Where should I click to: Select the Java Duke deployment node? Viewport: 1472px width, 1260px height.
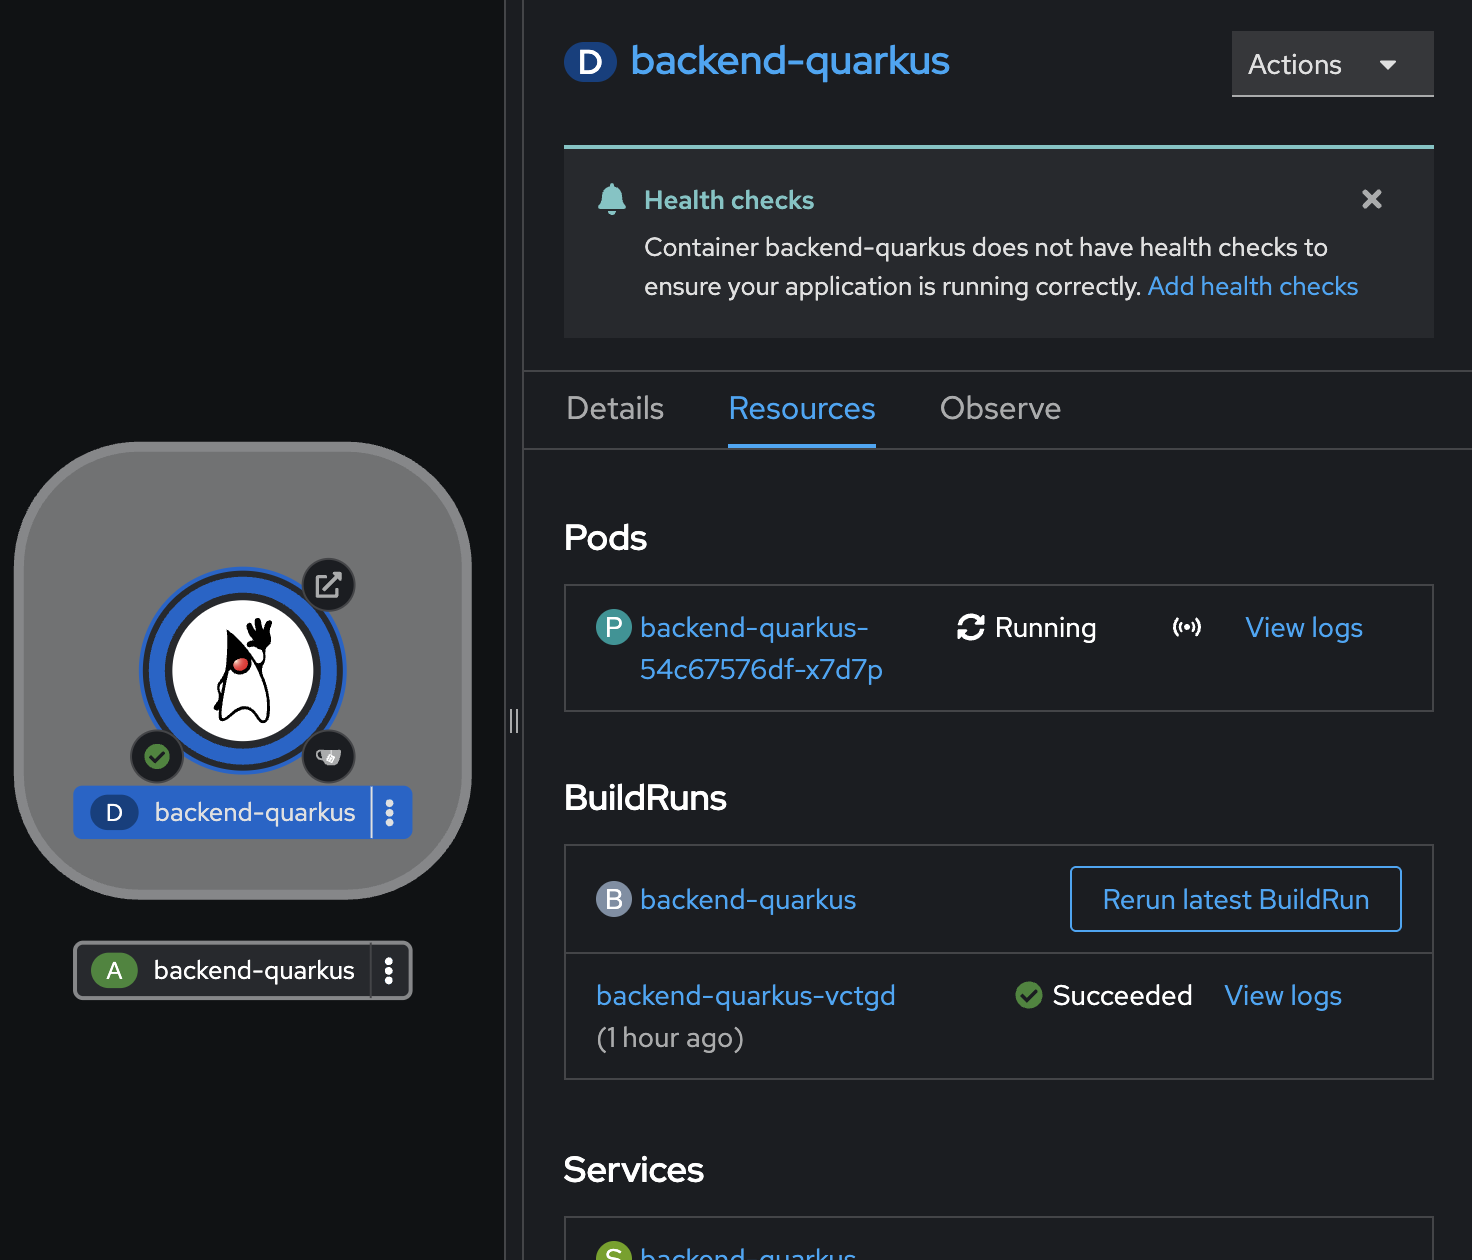click(x=243, y=671)
